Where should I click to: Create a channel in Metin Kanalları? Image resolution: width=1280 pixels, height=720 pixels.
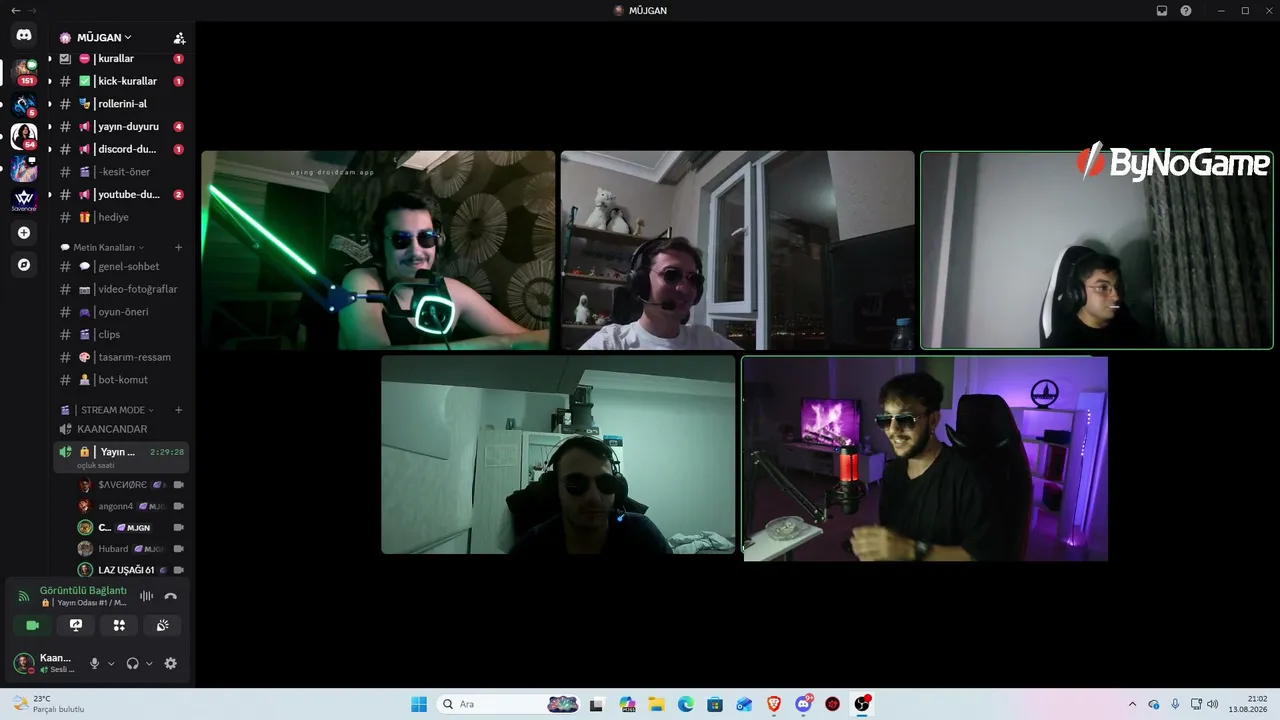click(179, 247)
